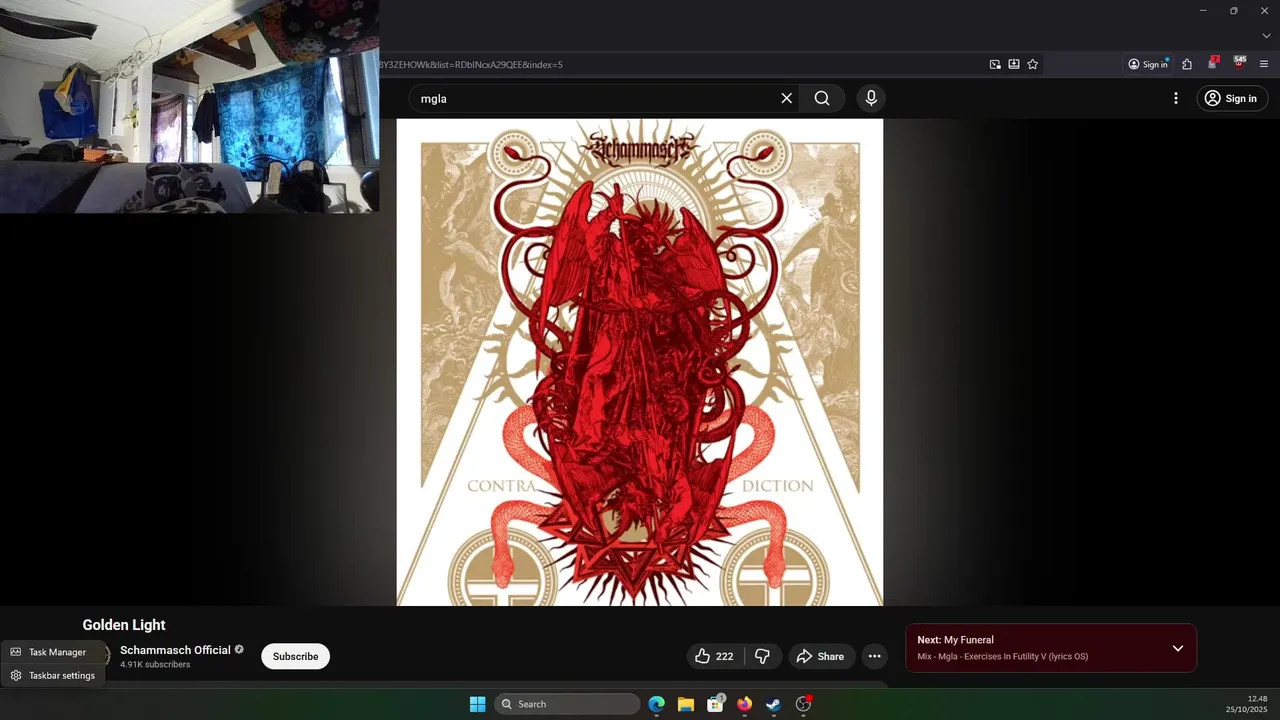
Task: Share the Golden Light video
Action: coord(820,656)
